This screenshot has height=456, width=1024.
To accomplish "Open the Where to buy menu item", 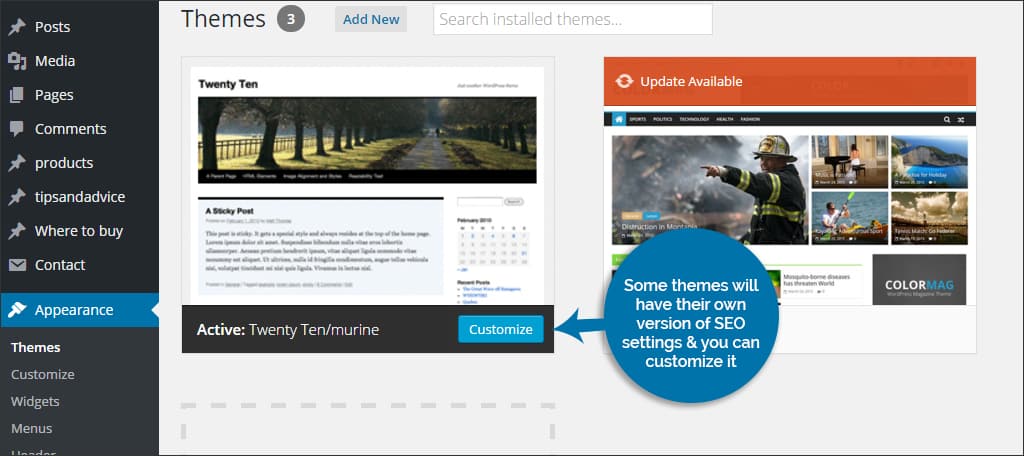I will coord(79,231).
